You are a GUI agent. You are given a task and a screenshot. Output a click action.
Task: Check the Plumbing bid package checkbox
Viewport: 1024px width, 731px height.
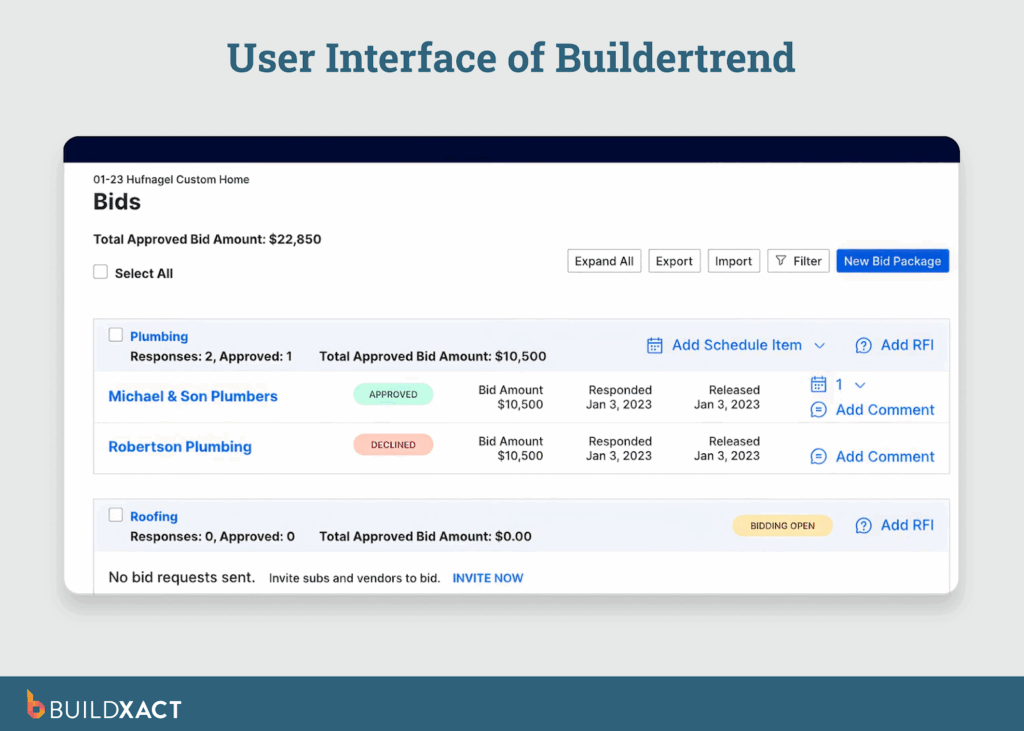pos(116,335)
